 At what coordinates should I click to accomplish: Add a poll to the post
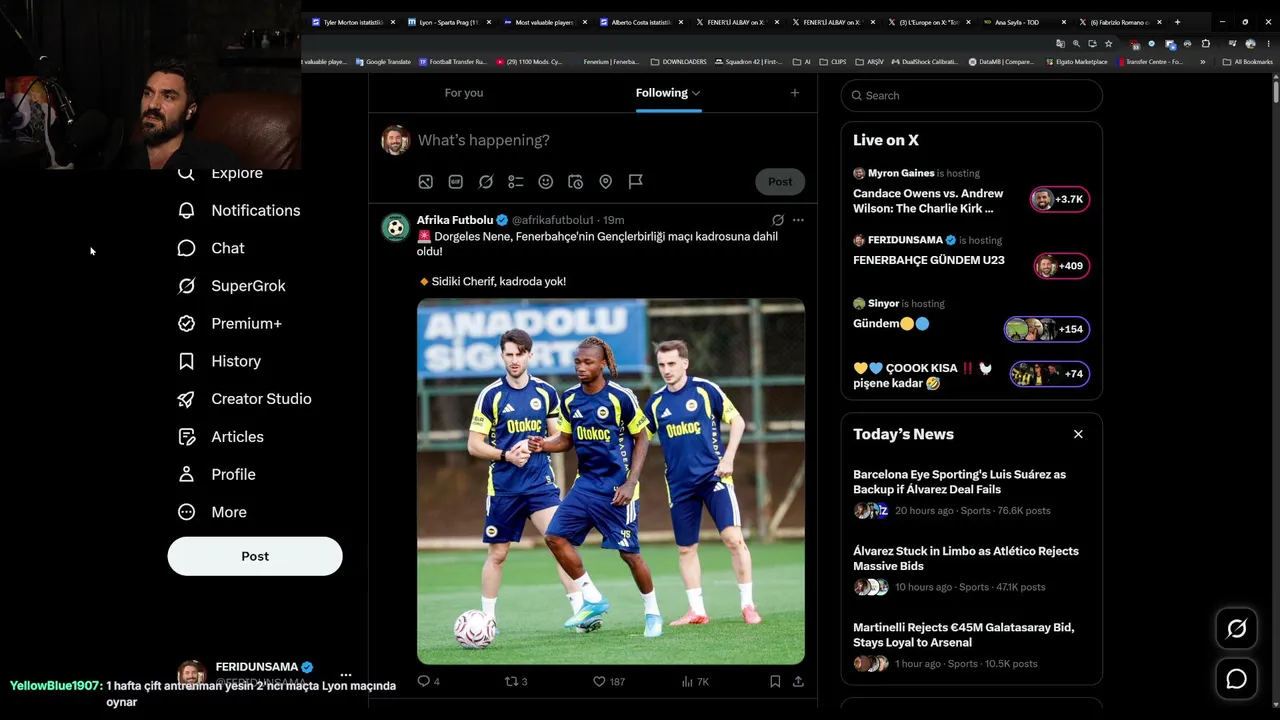pos(516,182)
